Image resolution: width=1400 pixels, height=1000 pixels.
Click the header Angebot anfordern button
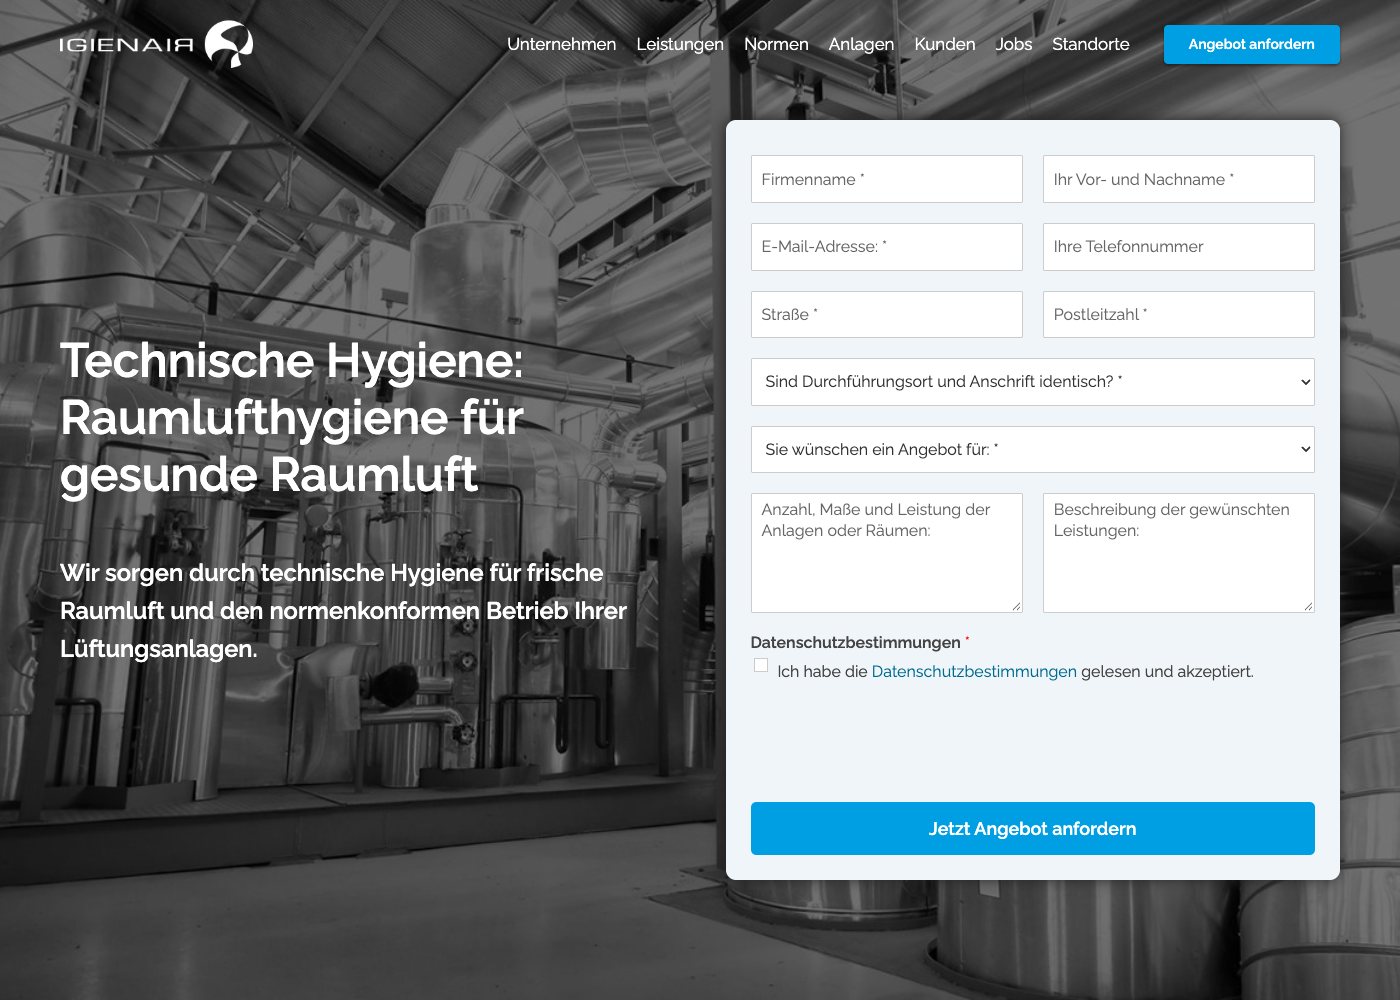pos(1252,44)
